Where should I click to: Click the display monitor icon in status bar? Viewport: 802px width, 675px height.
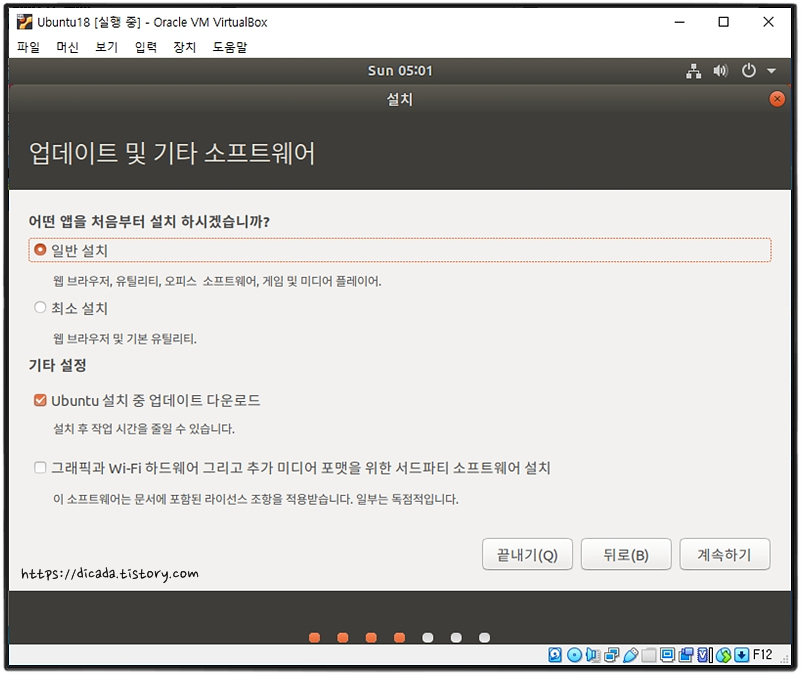[x=667, y=655]
